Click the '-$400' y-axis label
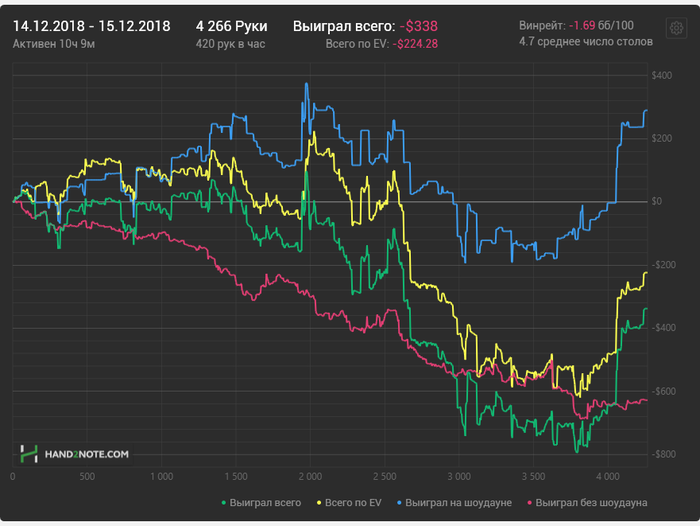This screenshot has height=526, width=700. tap(664, 328)
